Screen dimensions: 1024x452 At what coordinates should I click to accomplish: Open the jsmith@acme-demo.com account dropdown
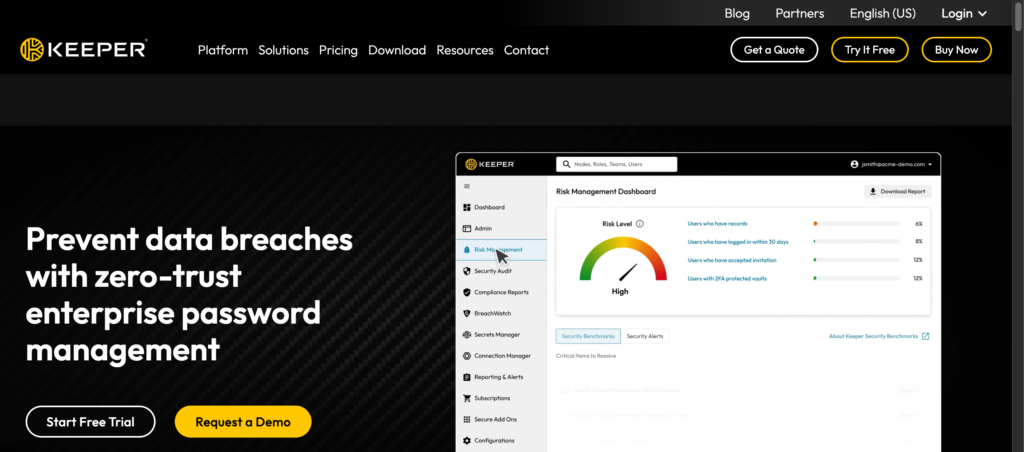pyautogui.click(x=891, y=164)
